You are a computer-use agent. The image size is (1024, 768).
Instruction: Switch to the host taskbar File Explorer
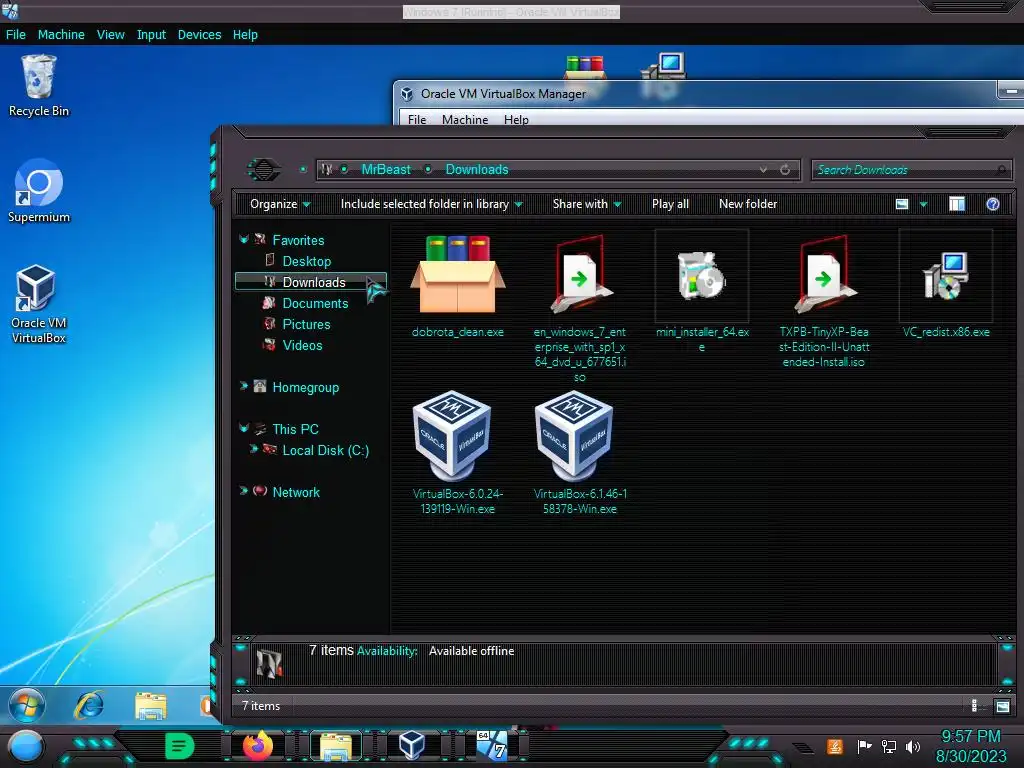pyautogui.click(x=336, y=746)
